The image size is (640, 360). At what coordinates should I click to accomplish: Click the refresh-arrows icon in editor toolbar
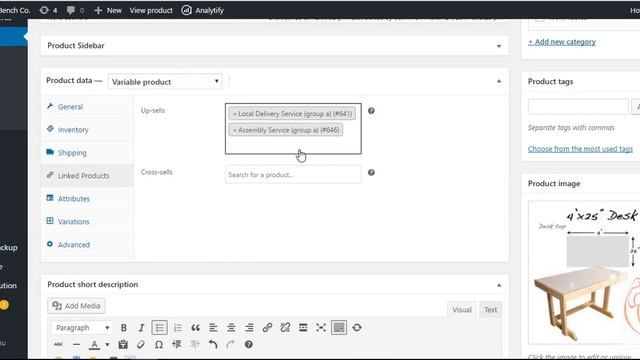click(357, 328)
